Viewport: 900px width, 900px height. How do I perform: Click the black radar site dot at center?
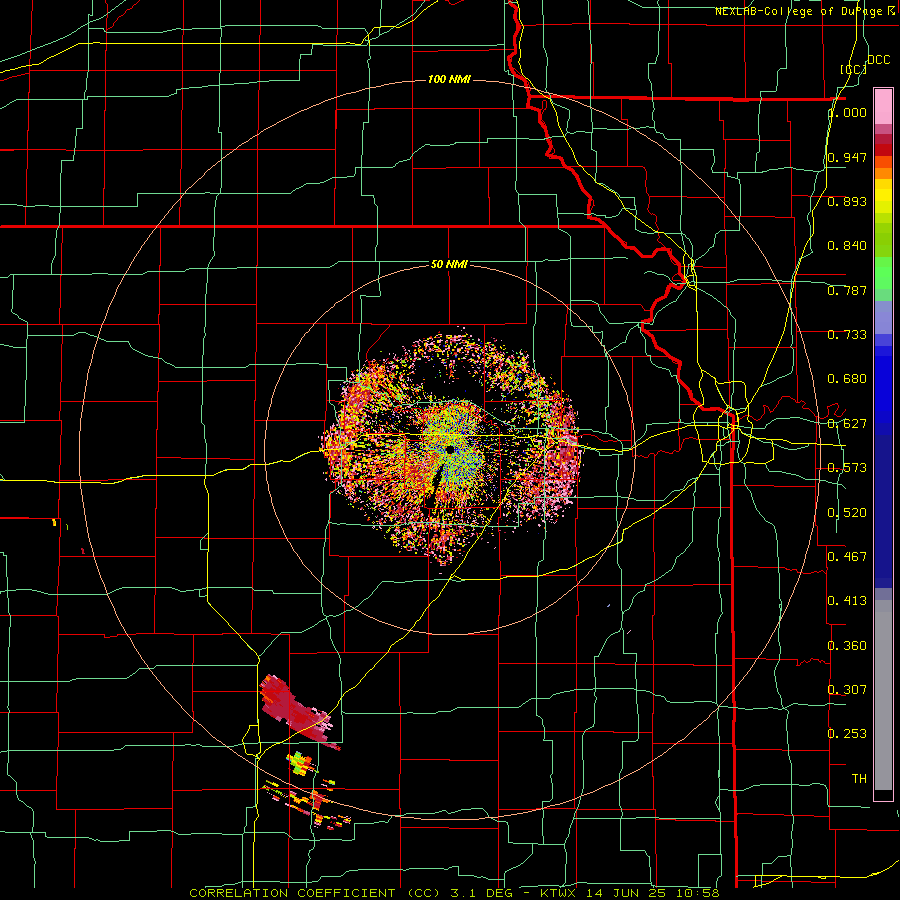click(449, 449)
